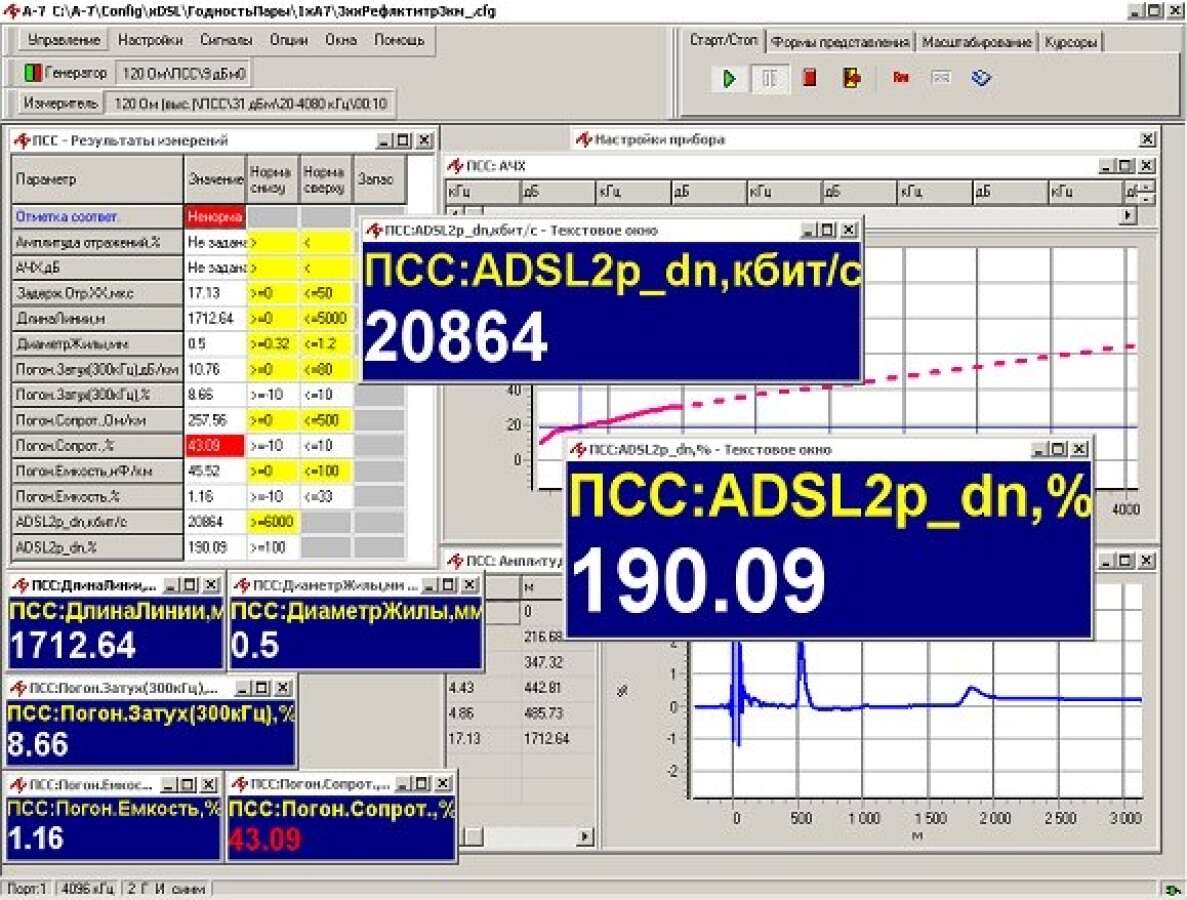Click the >=6000 lower norm cell

point(273,522)
